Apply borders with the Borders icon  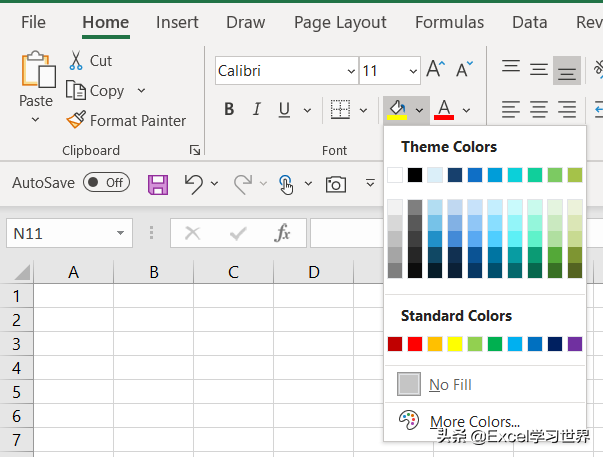coord(340,110)
